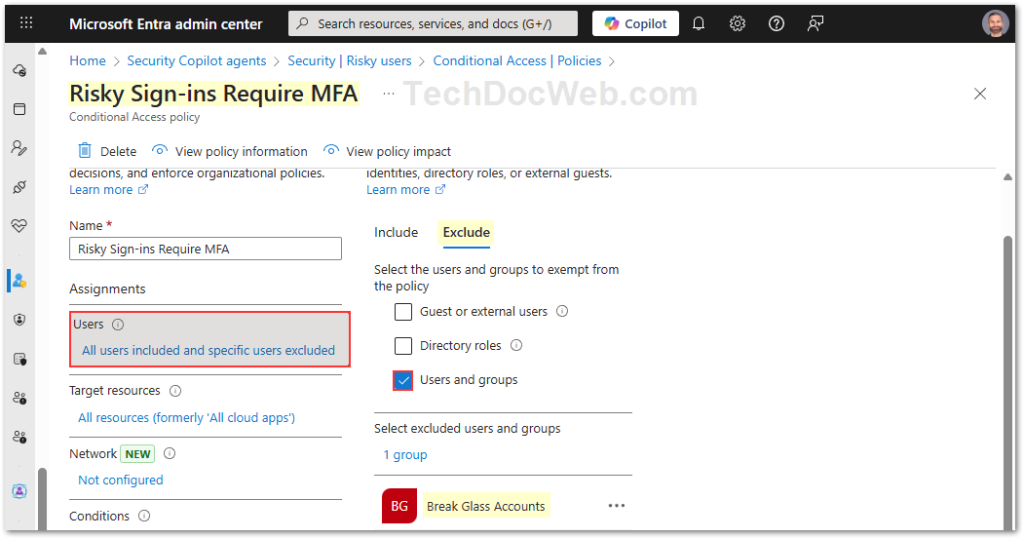Click the policy Name input field
Viewport: 1024px width, 539px height.
tap(205, 249)
